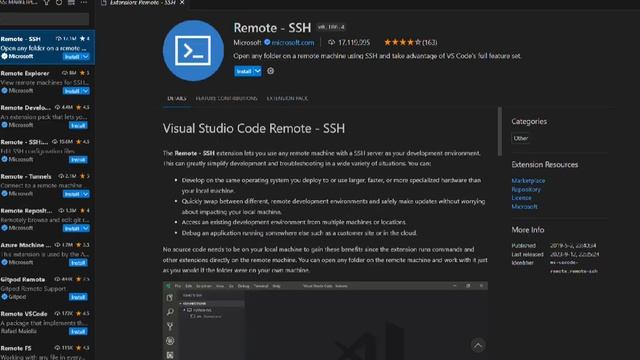The width and height of the screenshot is (640, 360).
Task: Click the Remote VSCode star rating icon
Action: coord(78,313)
